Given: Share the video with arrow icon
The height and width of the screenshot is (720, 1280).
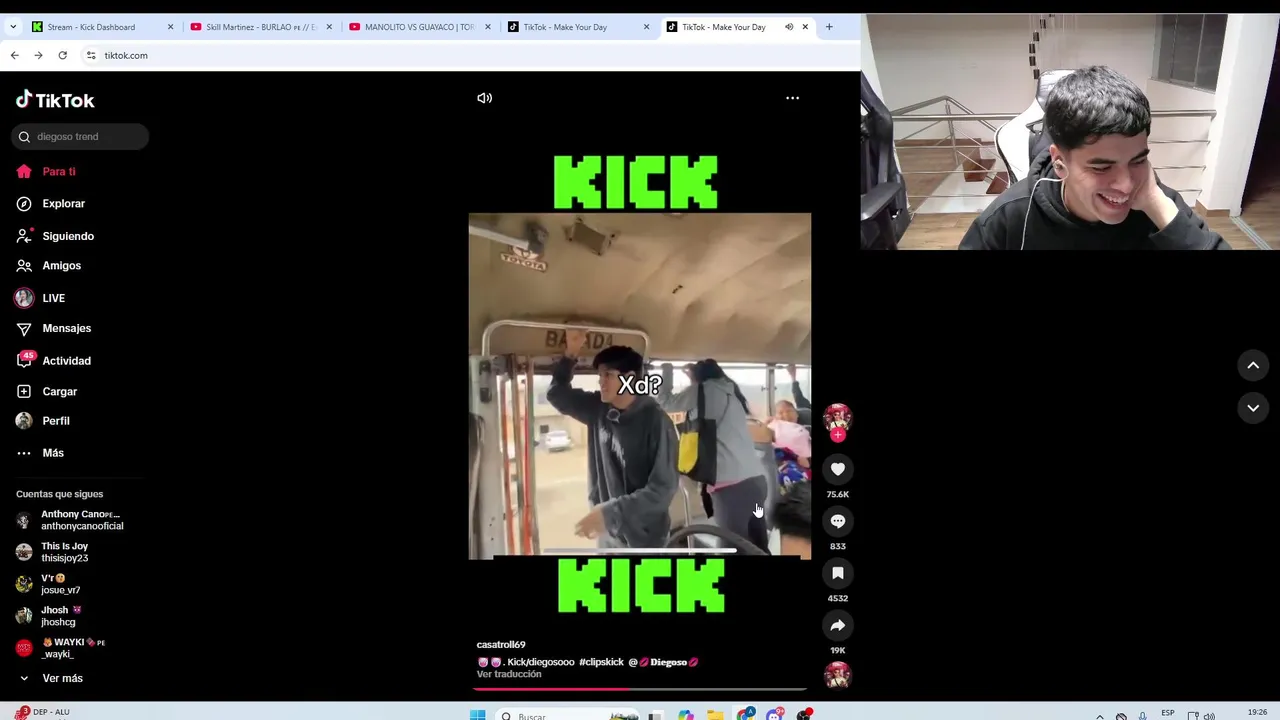Looking at the screenshot, I should (838, 625).
